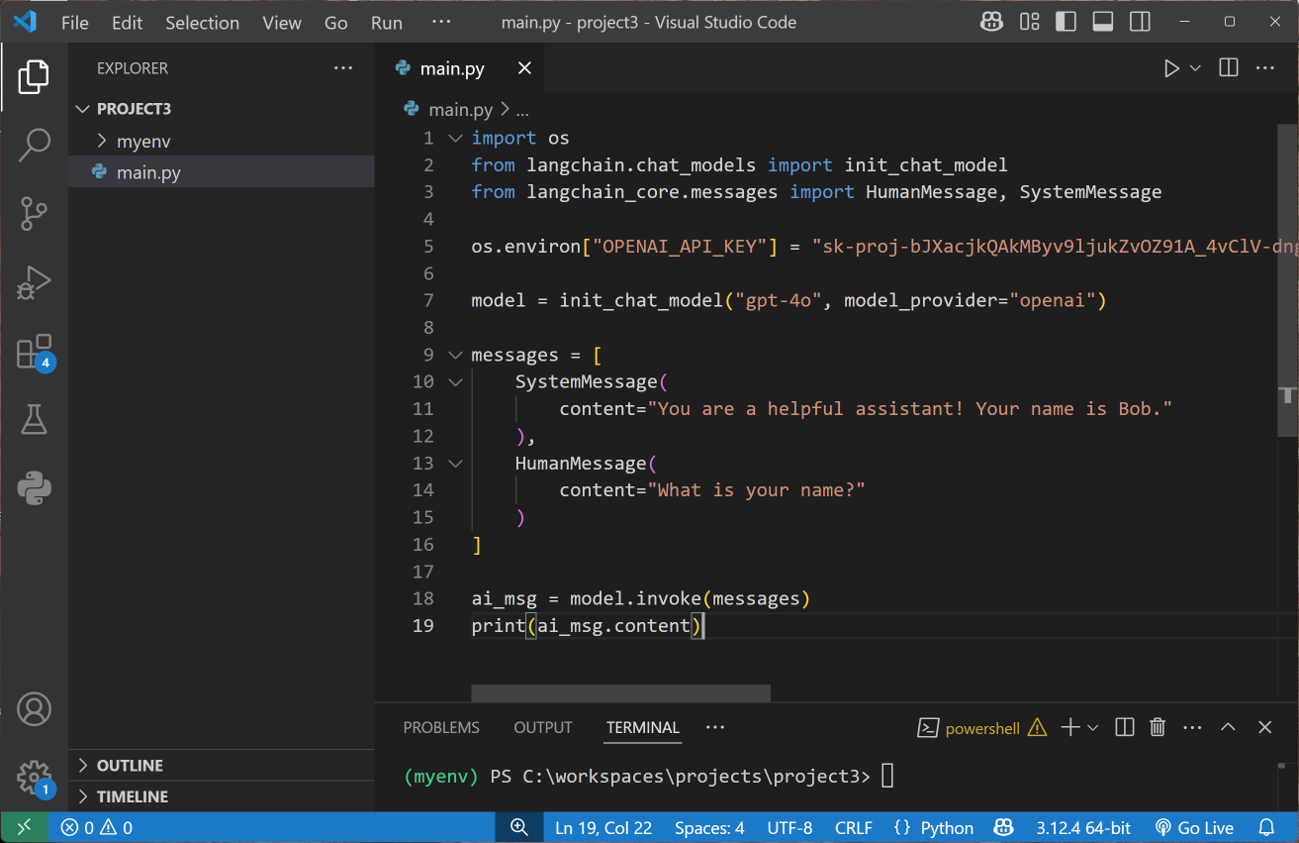Open Extensions view with badge 4

(x=33, y=352)
